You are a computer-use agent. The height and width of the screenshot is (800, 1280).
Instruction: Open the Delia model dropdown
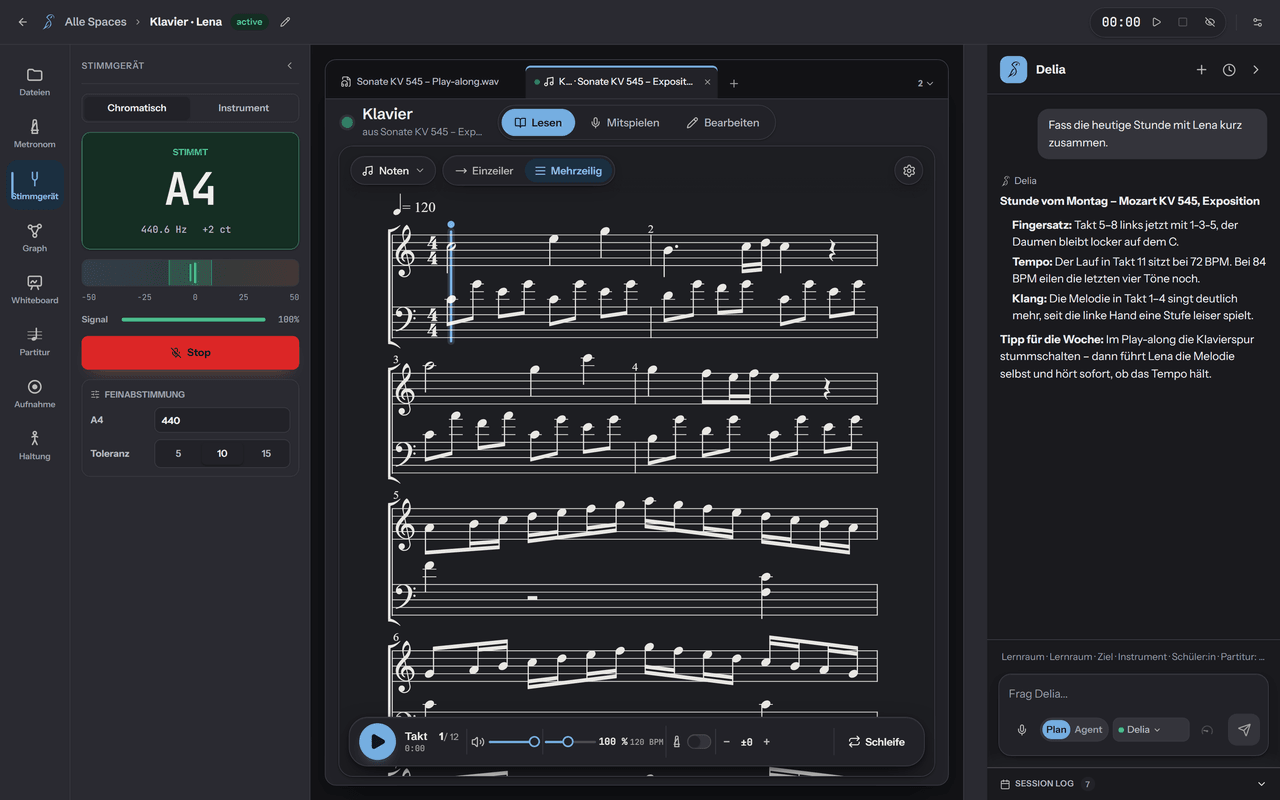pyautogui.click(x=1151, y=730)
